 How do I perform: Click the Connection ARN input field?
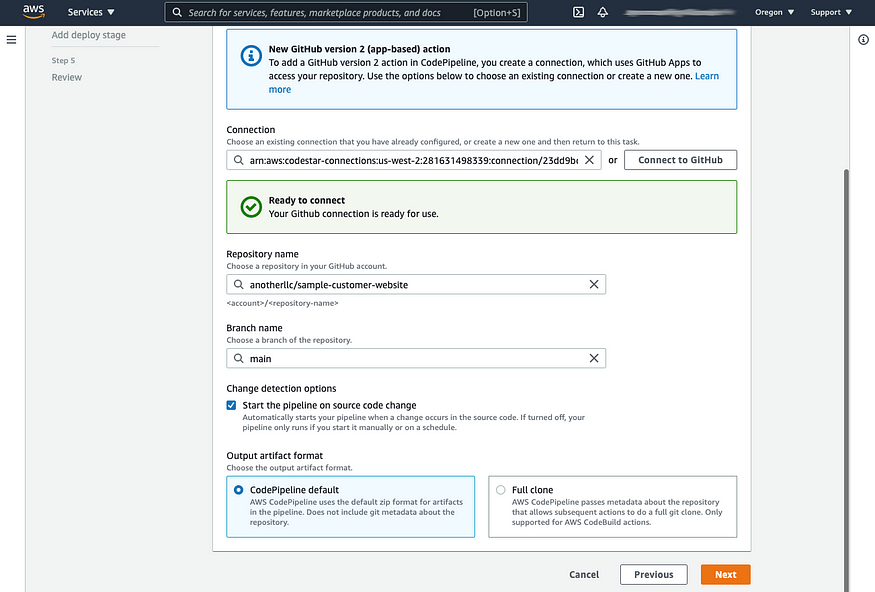pyautogui.click(x=414, y=160)
